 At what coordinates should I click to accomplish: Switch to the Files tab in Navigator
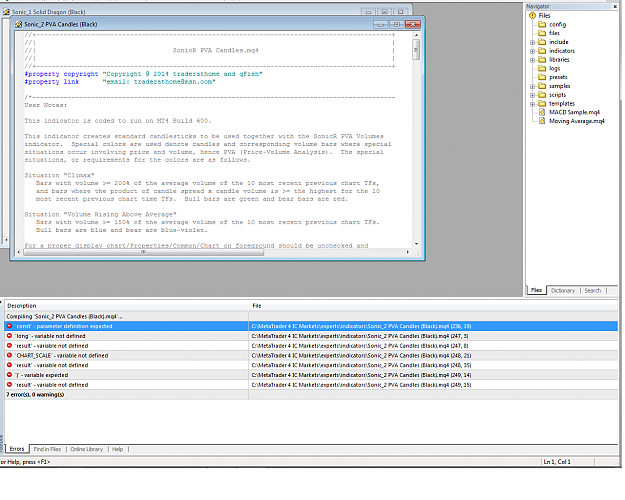[x=536, y=290]
